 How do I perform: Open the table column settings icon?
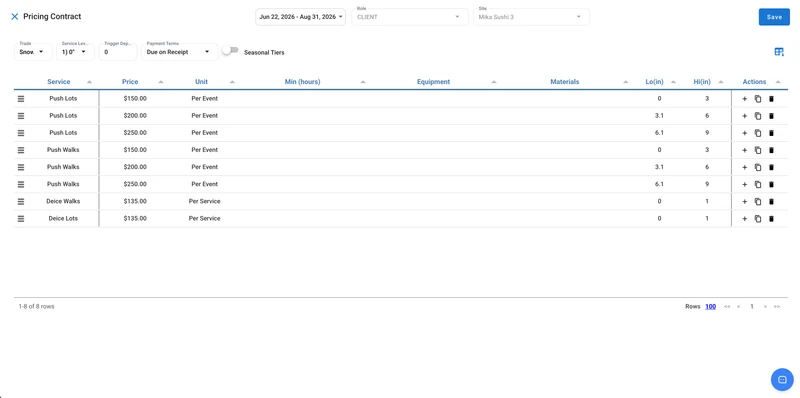tap(779, 52)
